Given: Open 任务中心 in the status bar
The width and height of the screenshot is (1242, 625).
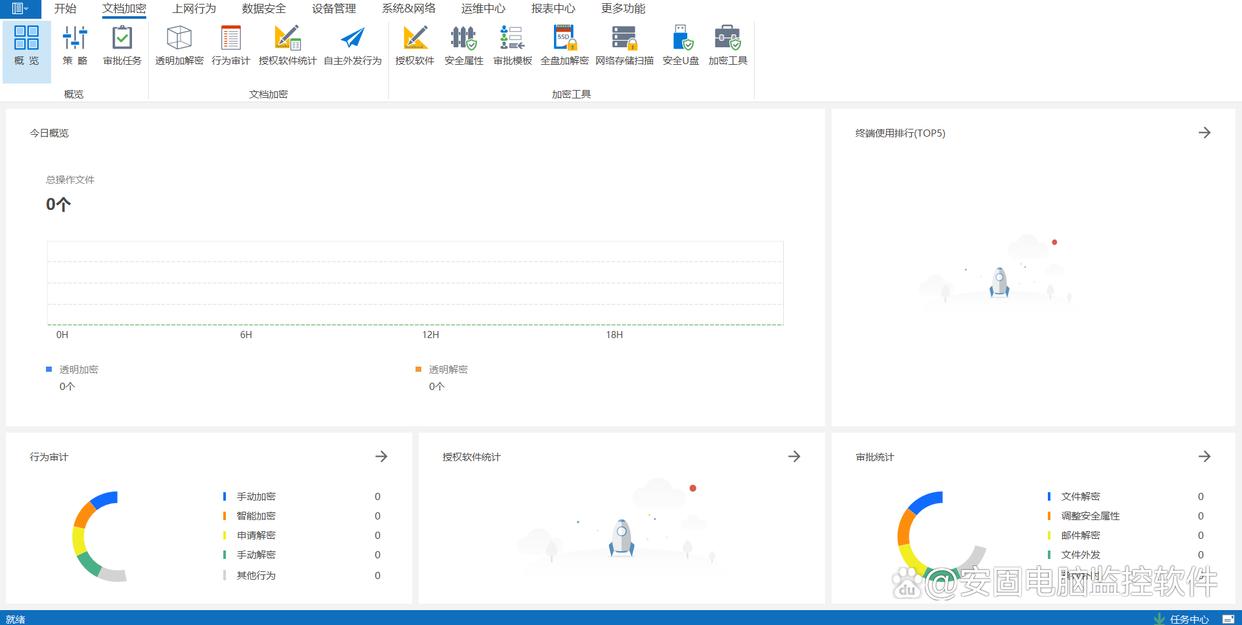Looking at the screenshot, I should pyautogui.click(x=1181, y=619).
